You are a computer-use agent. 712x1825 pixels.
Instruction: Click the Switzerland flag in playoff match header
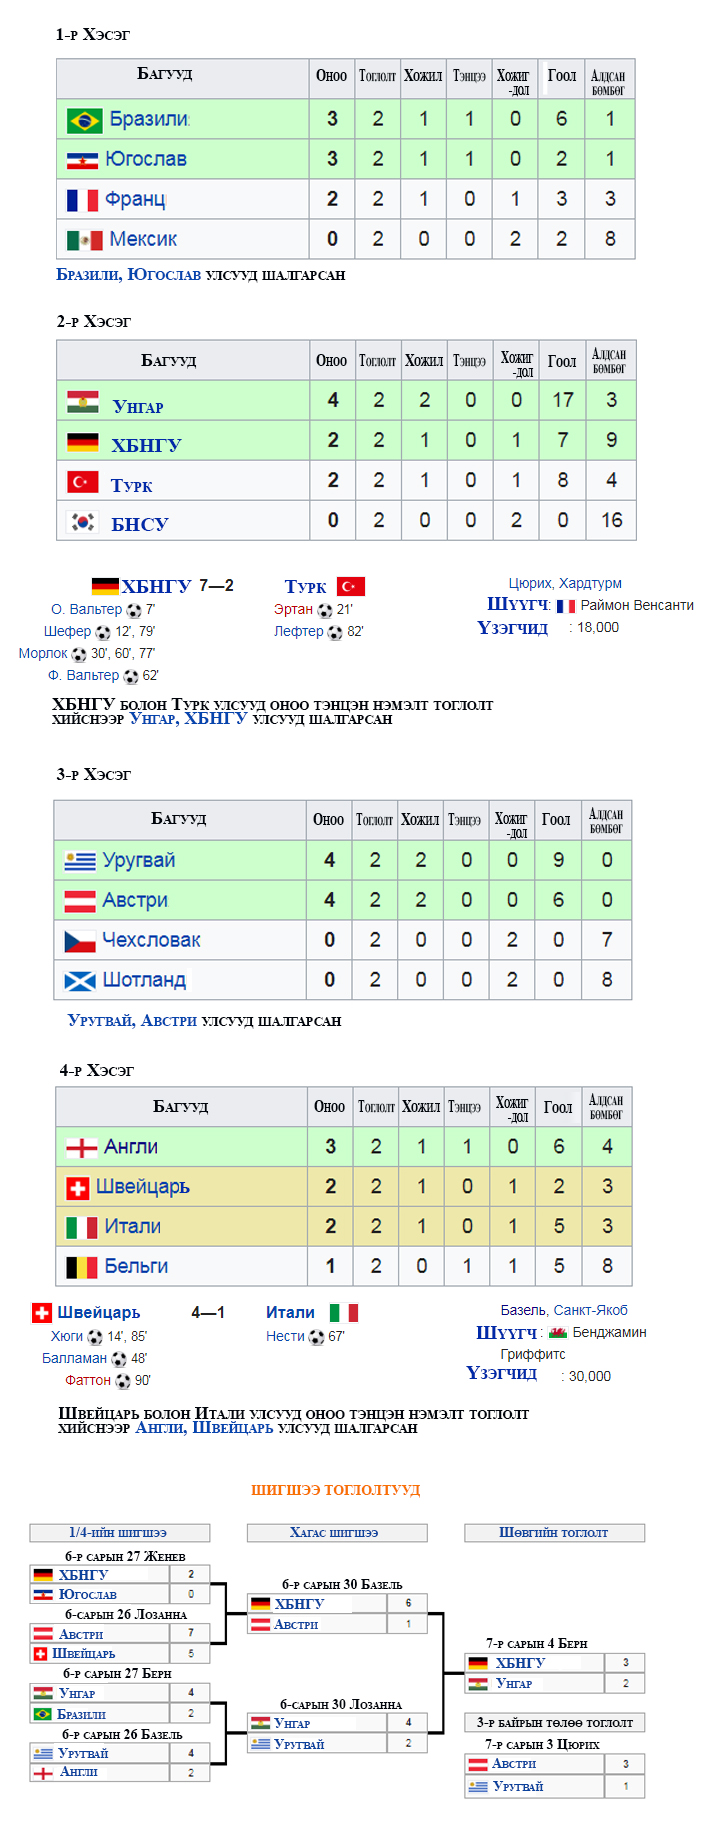pos(42,1313)
